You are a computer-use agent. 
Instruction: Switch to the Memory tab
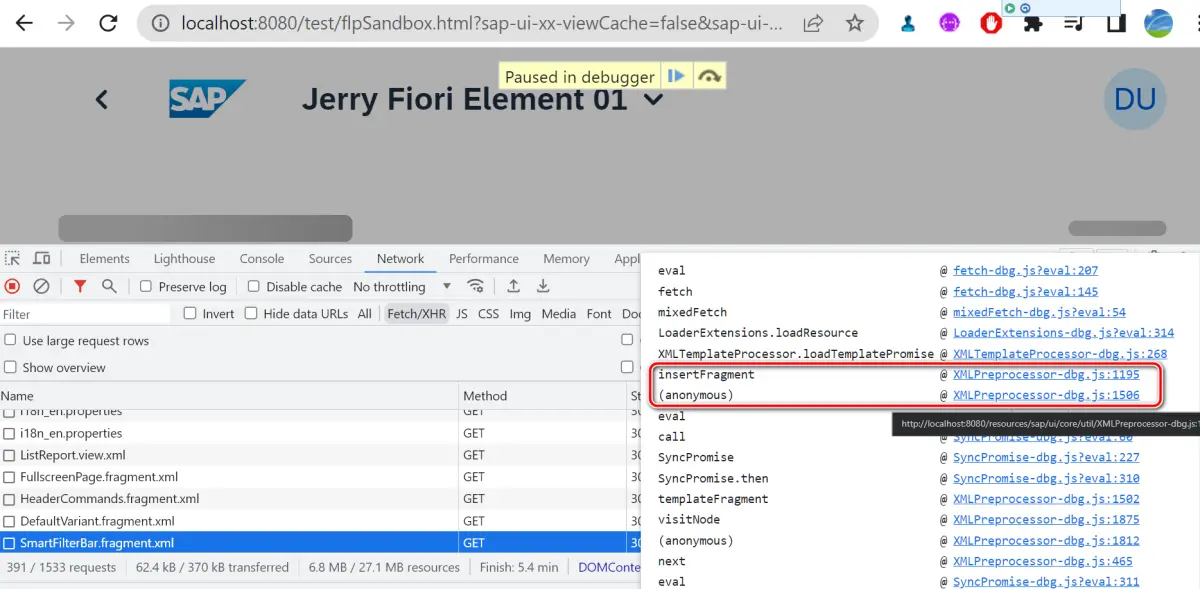pos(566,259)
